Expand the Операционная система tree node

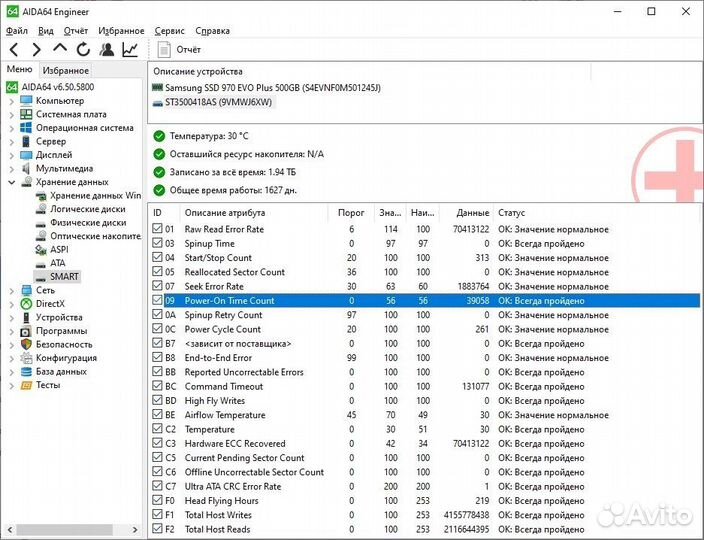tap(12, 128)
